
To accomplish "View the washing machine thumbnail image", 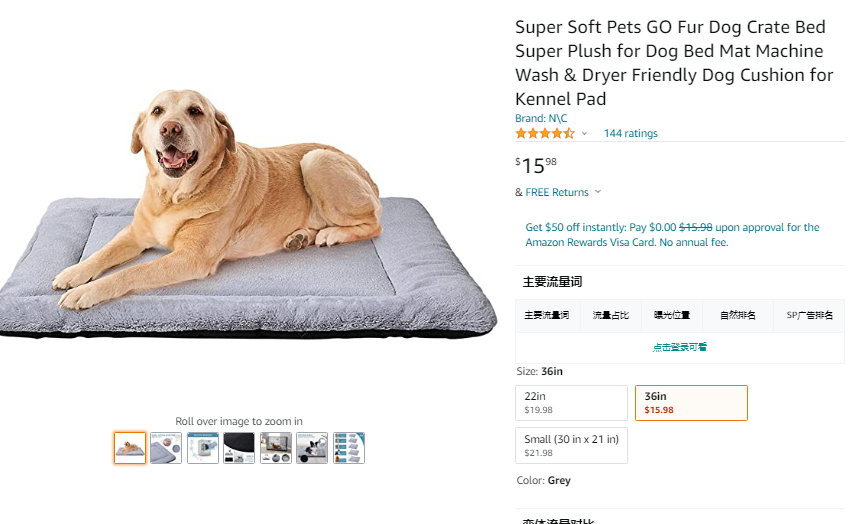I will point(203,448).
